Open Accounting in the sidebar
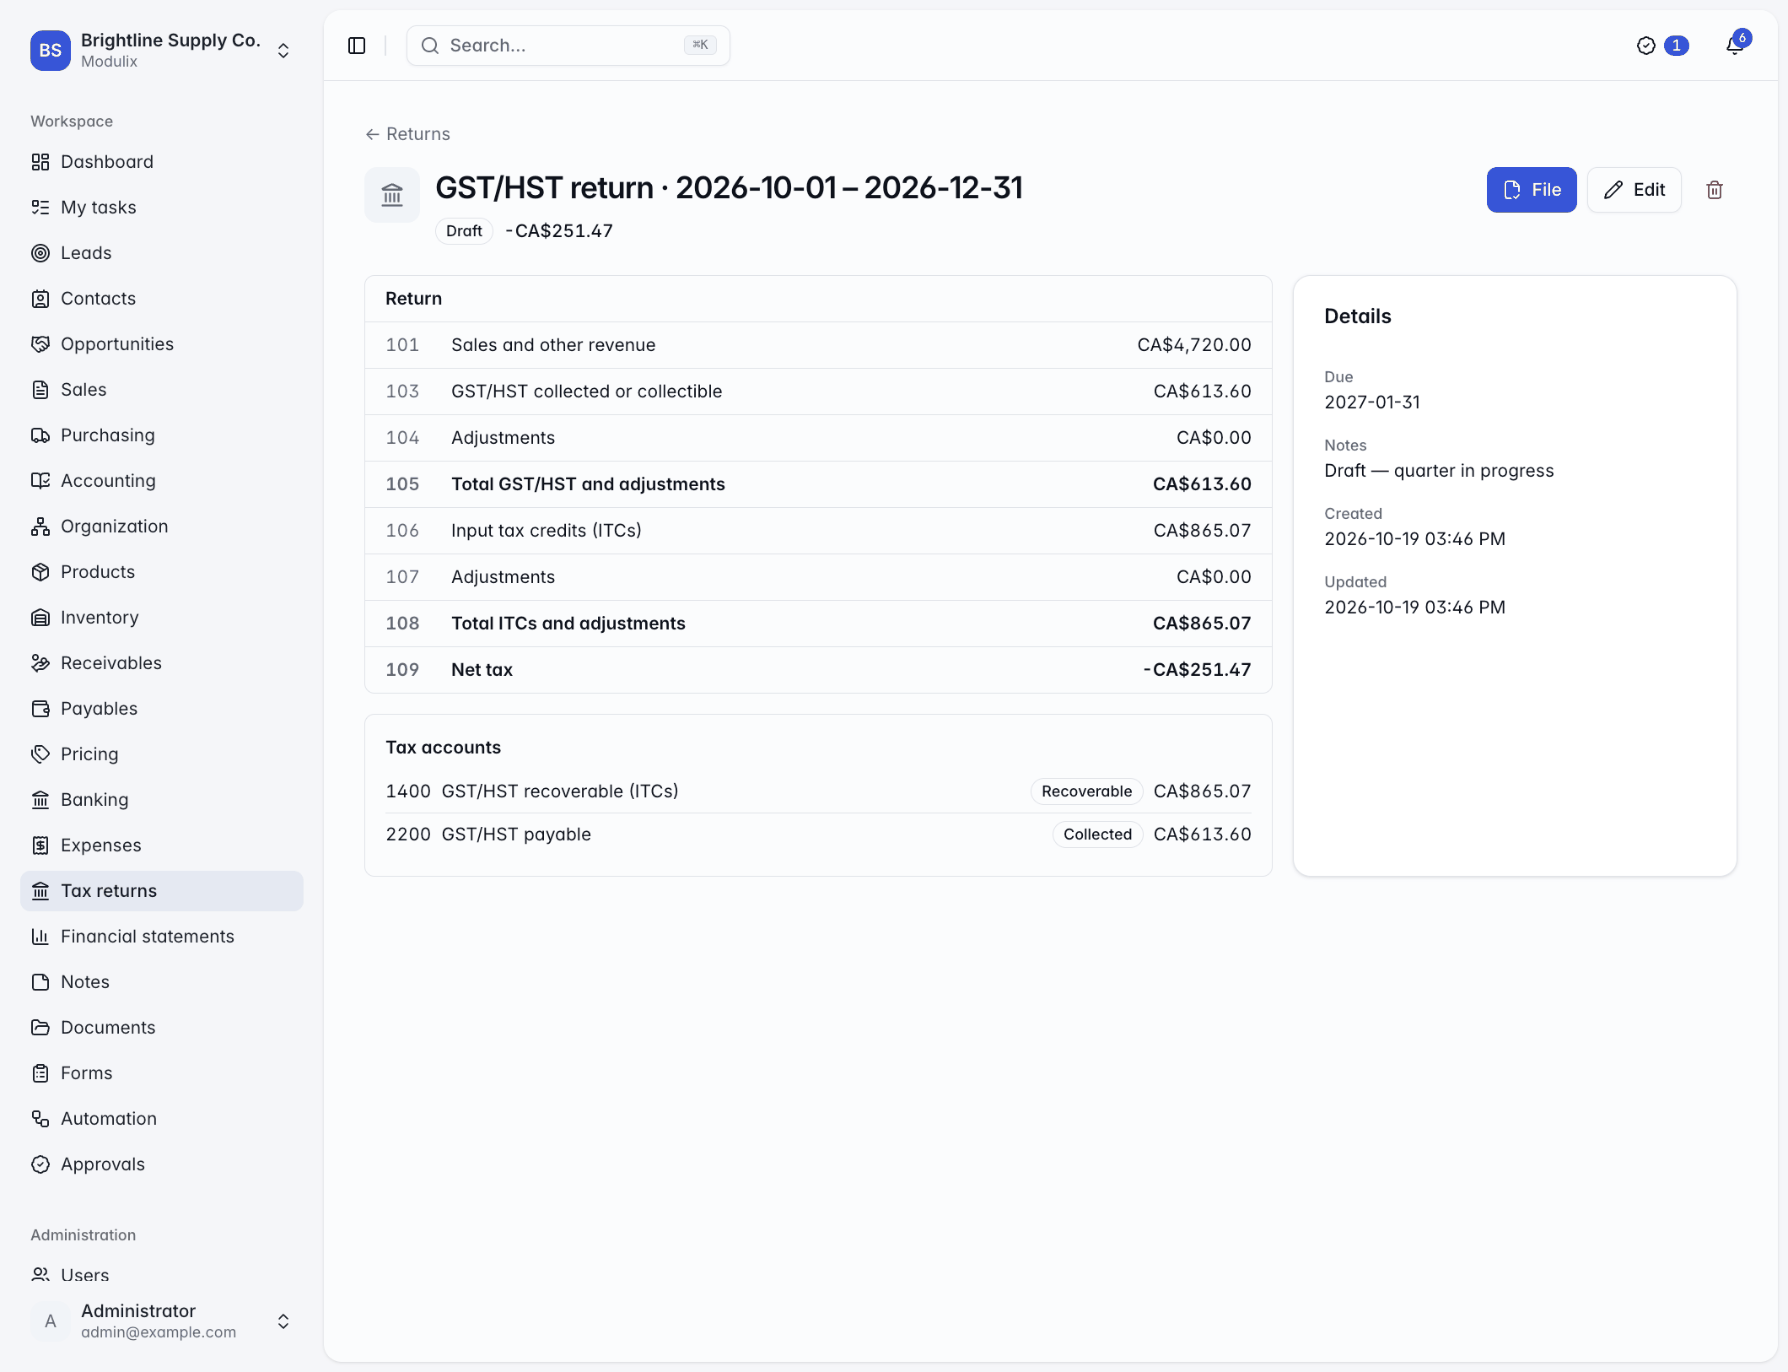The width and height of the screenshot is (1788, 1372). [161, 481]
